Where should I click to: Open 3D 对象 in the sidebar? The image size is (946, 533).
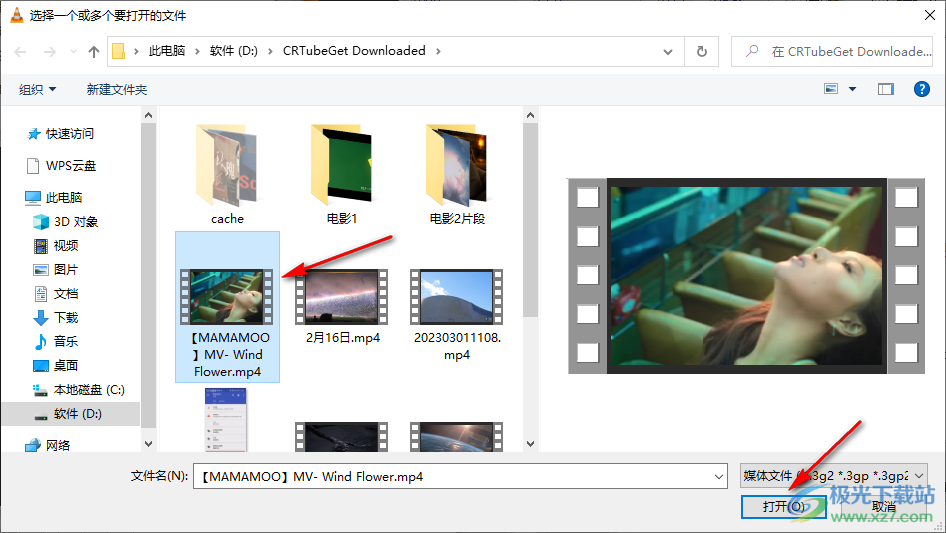click(66, 222)
